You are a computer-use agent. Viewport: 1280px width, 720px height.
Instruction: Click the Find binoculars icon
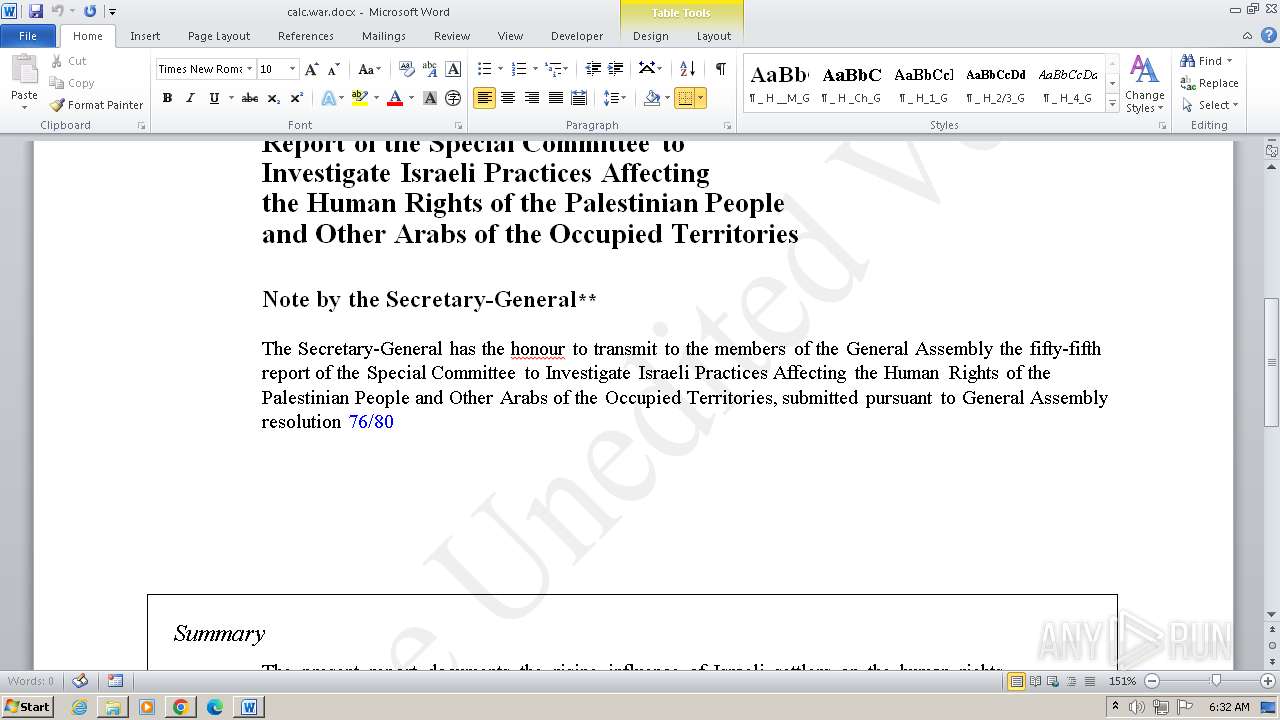tap(1188, 61)
